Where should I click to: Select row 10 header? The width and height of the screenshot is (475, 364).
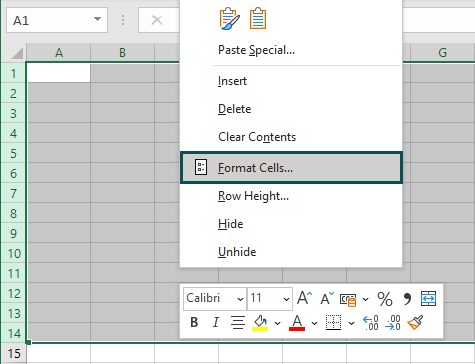pyautogui.click(x=13, y=253)
